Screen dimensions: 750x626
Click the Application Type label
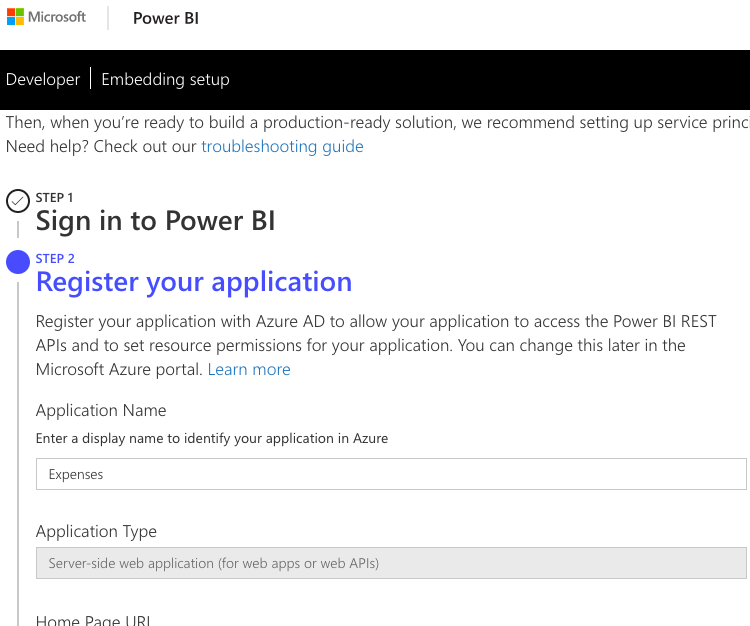[96, 532]
